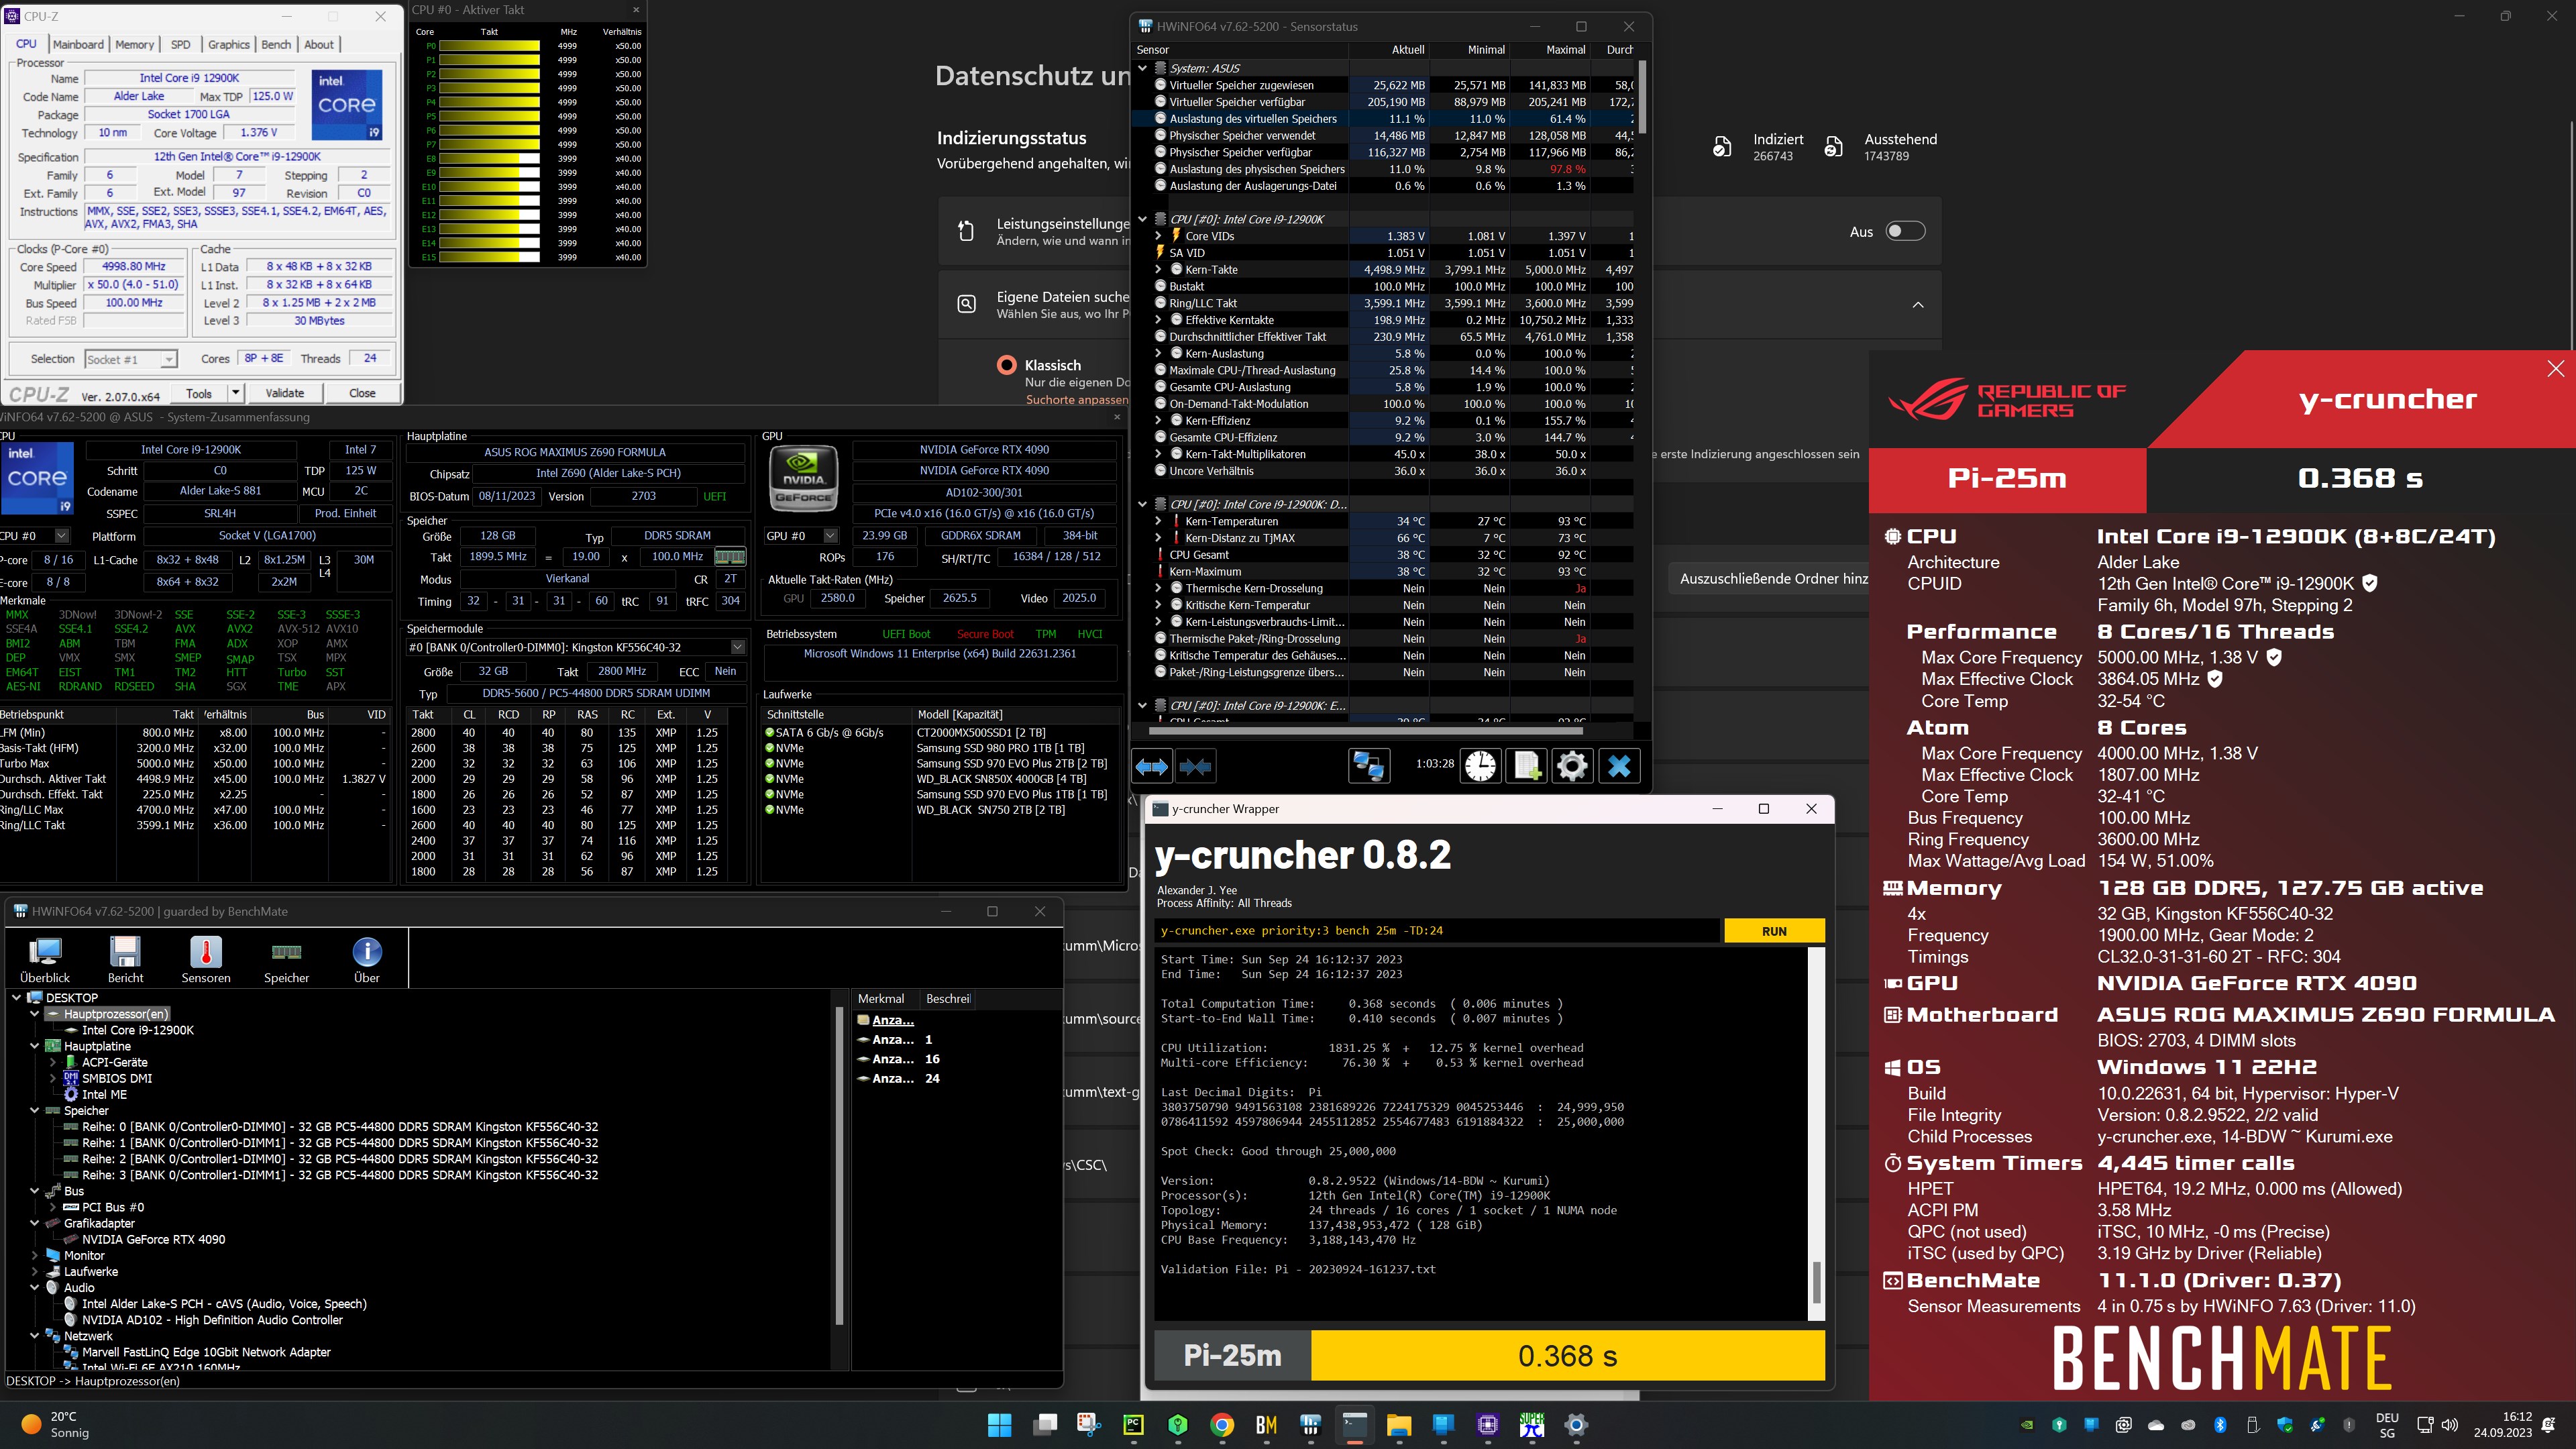Click the Bericht floppy disk icon

pyautogui.click(x=125, y=960)
